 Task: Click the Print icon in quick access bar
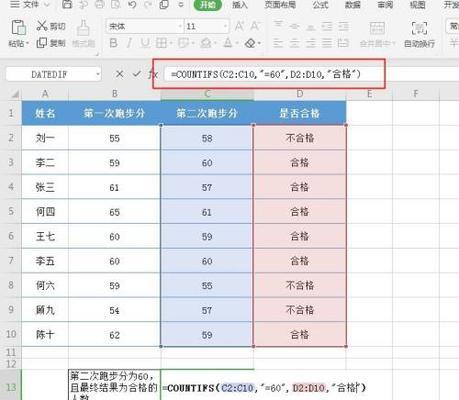pos(99,4)
